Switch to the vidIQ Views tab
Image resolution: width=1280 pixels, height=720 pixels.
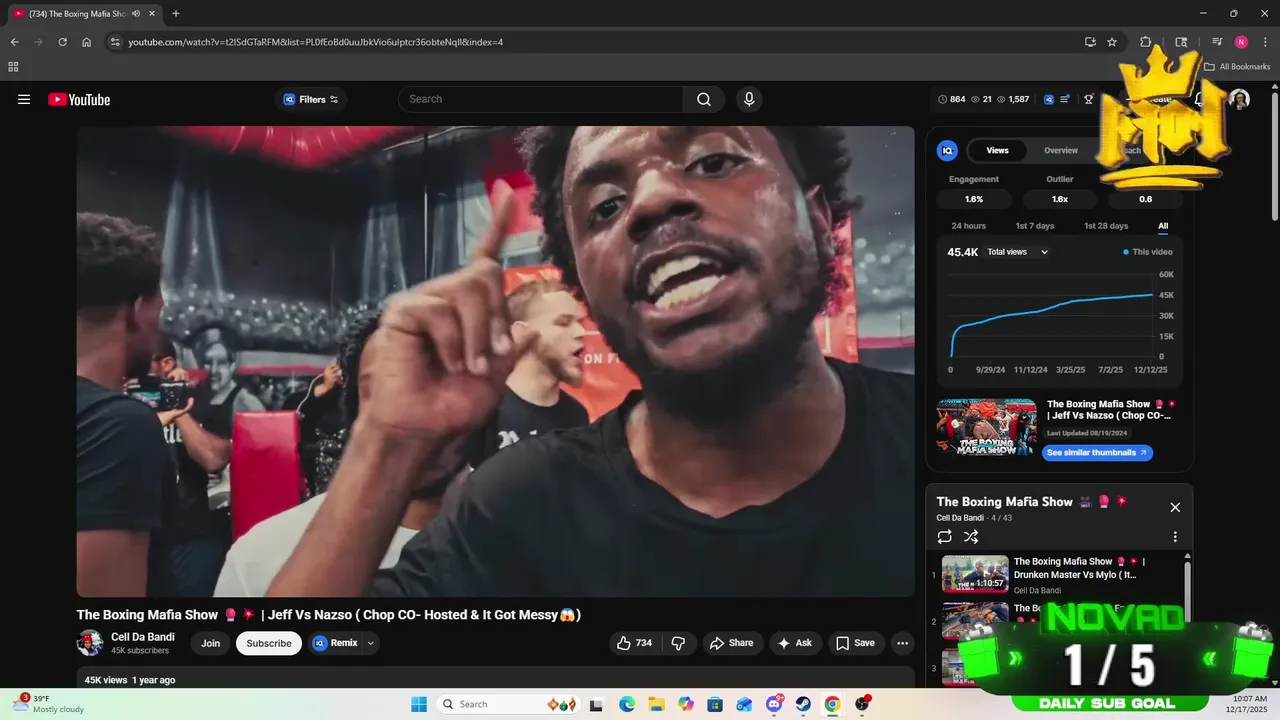click(x=998, y=150)
